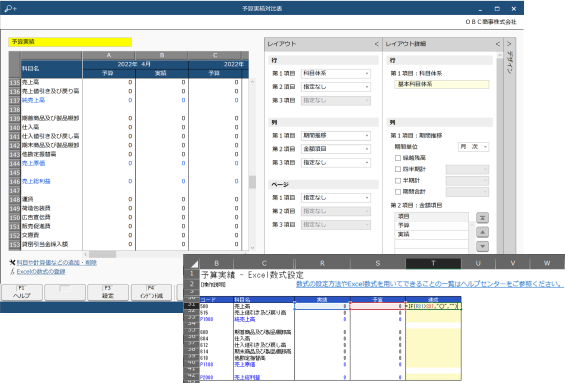Click the 純売上高 row label in the grid
565x383 pixels.
click(34, 101)
